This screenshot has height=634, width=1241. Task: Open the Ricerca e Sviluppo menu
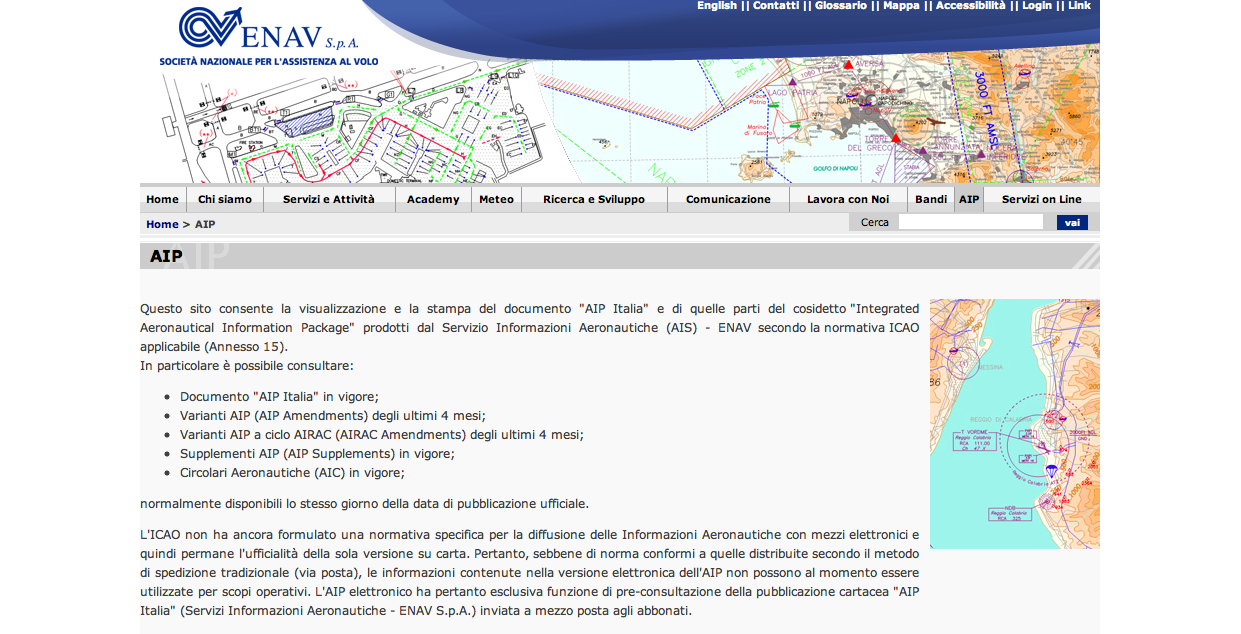[594, 199]
